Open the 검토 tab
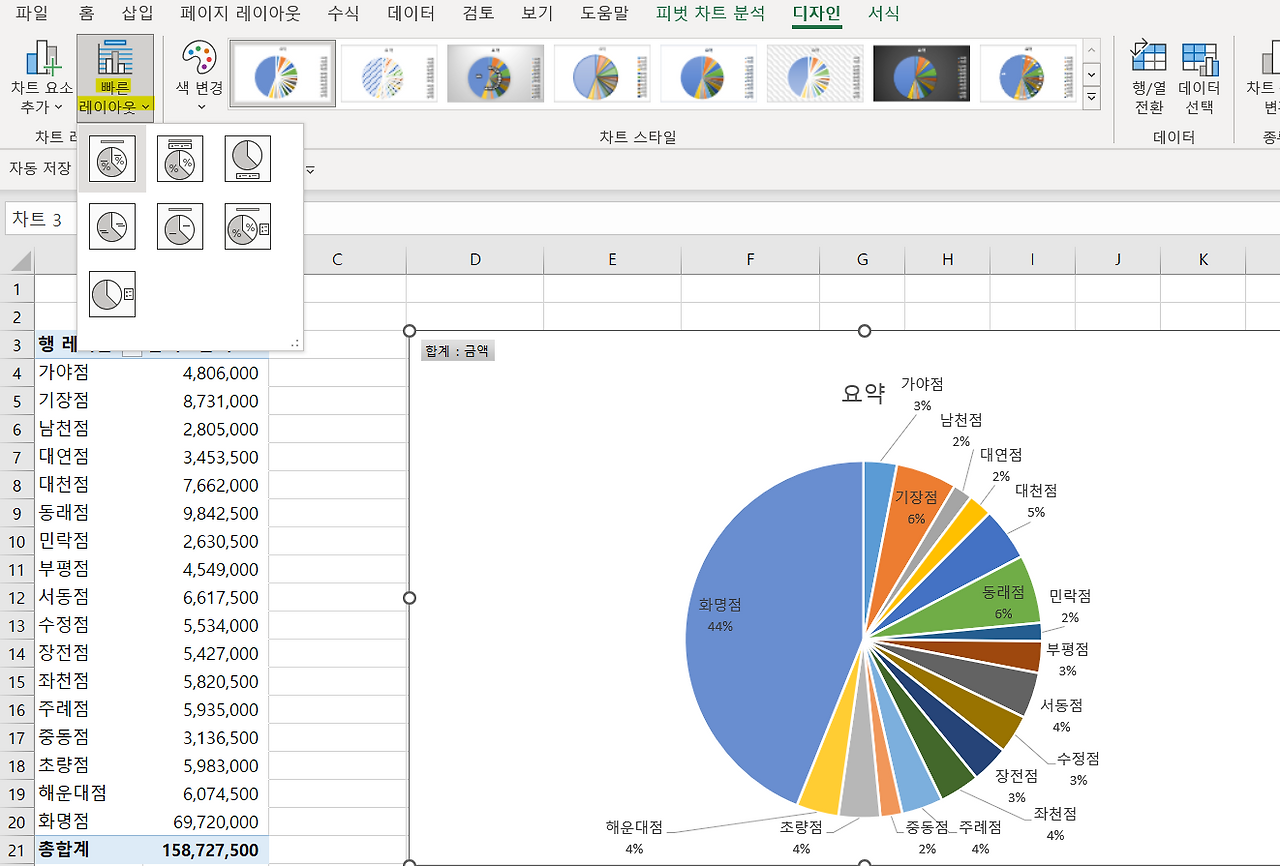 click(477, 13)
